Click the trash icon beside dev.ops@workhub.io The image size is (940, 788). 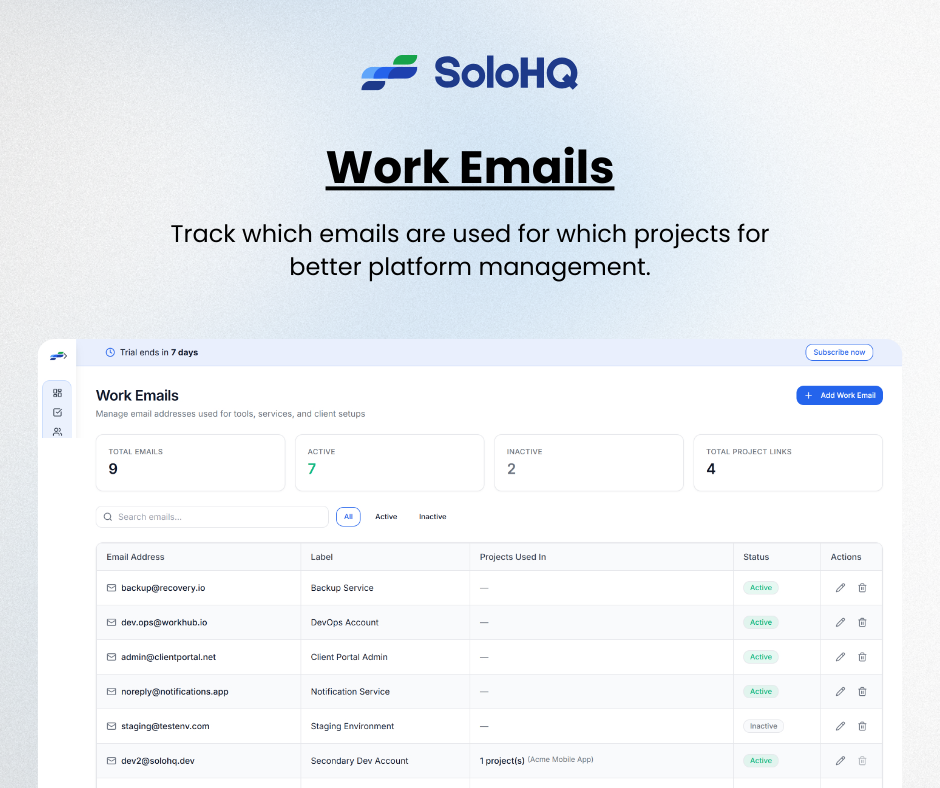pyautogui.click(x=862, y=621)
